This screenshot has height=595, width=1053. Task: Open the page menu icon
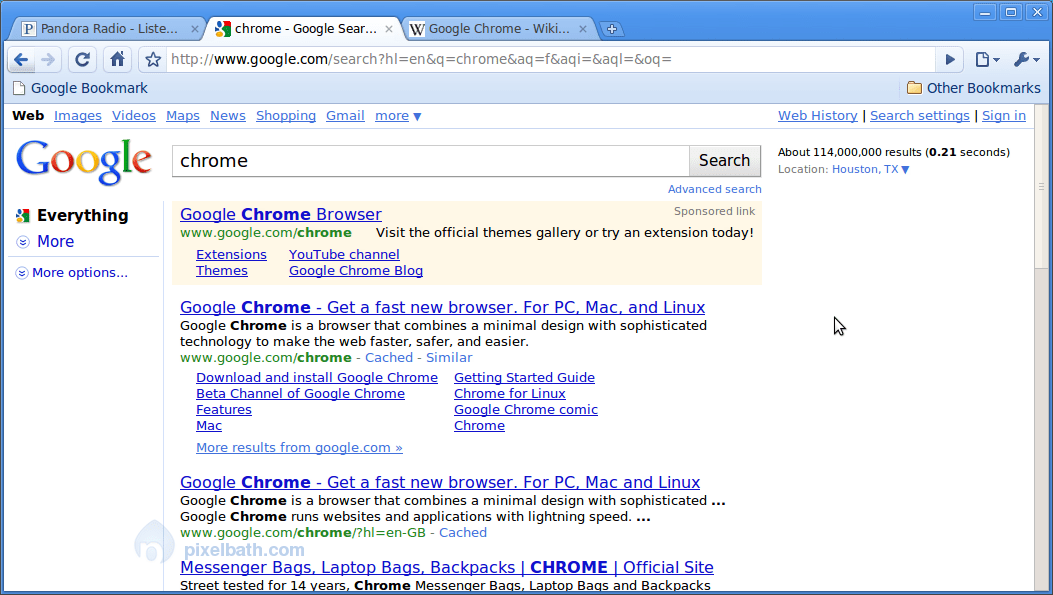click(x=987, y=60)
